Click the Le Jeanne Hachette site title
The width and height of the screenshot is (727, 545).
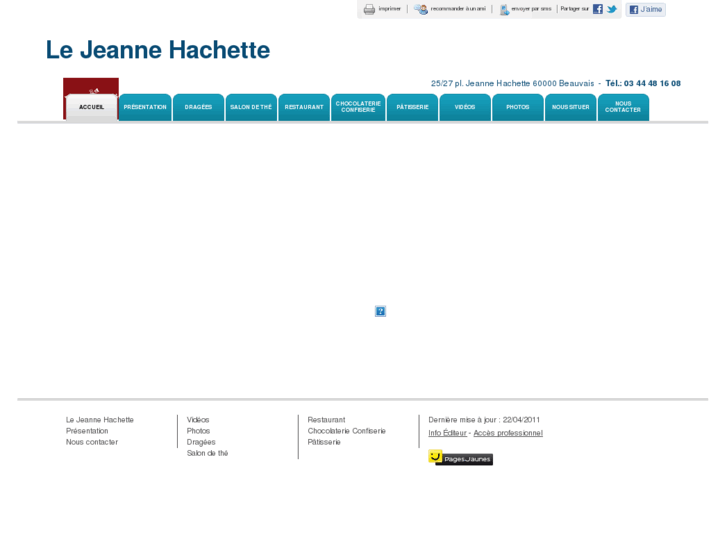(158, 50)
